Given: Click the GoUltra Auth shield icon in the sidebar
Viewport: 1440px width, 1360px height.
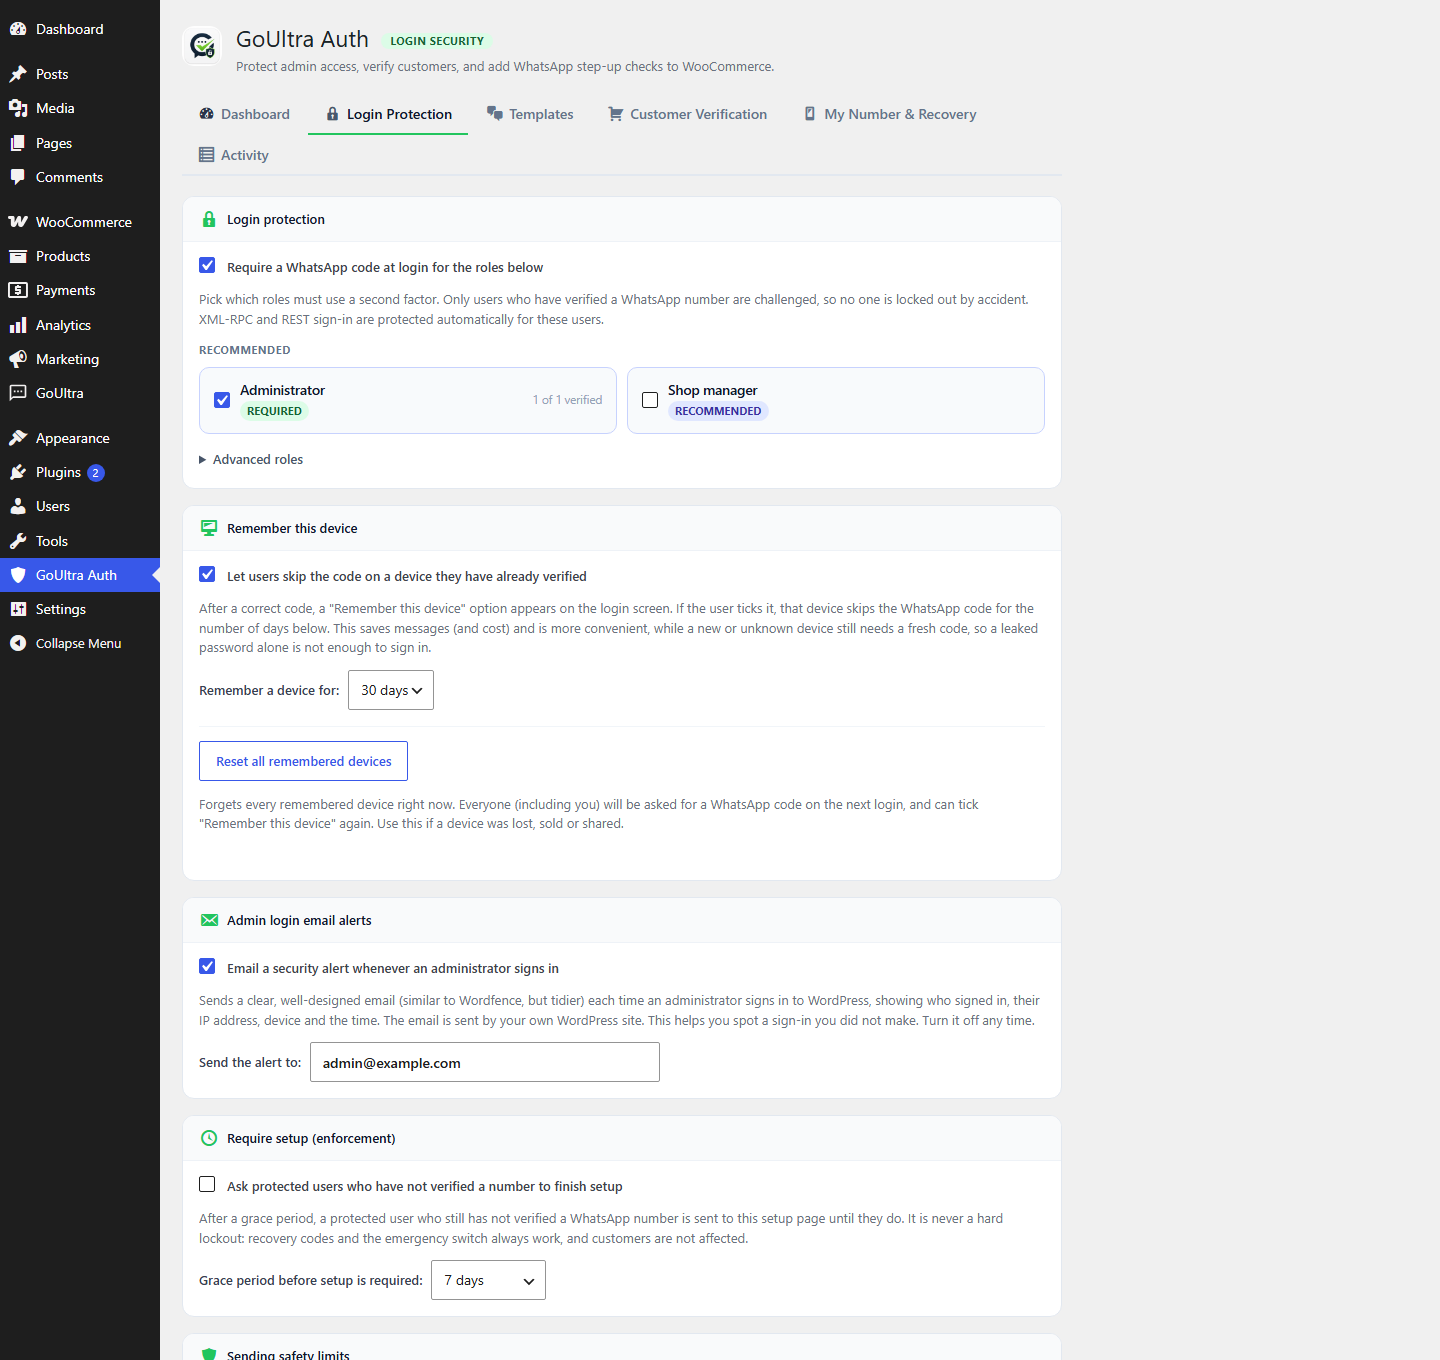Looking at the screenshot, I should click(x=18, y=575).
